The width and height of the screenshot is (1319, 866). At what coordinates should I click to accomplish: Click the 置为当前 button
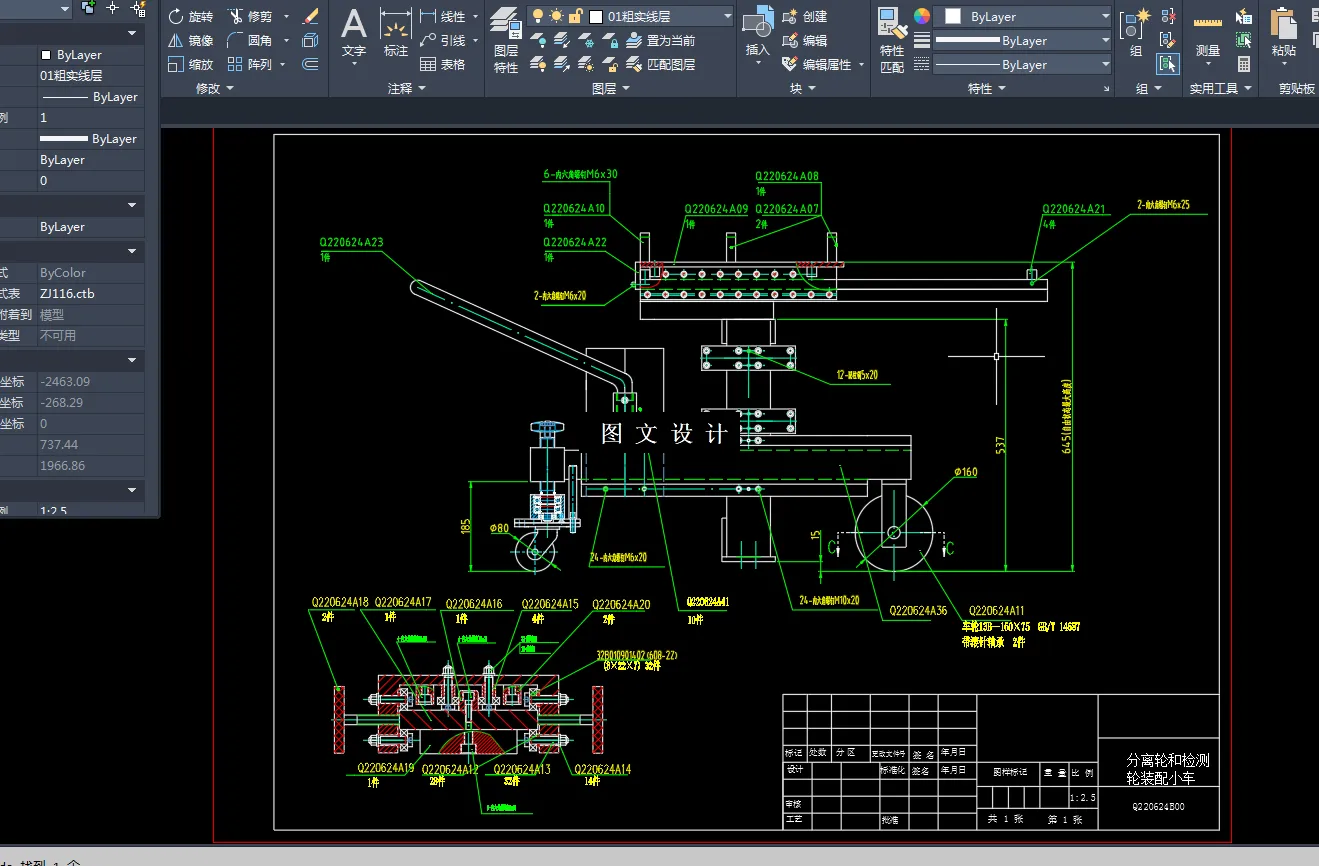click(660, 41)
